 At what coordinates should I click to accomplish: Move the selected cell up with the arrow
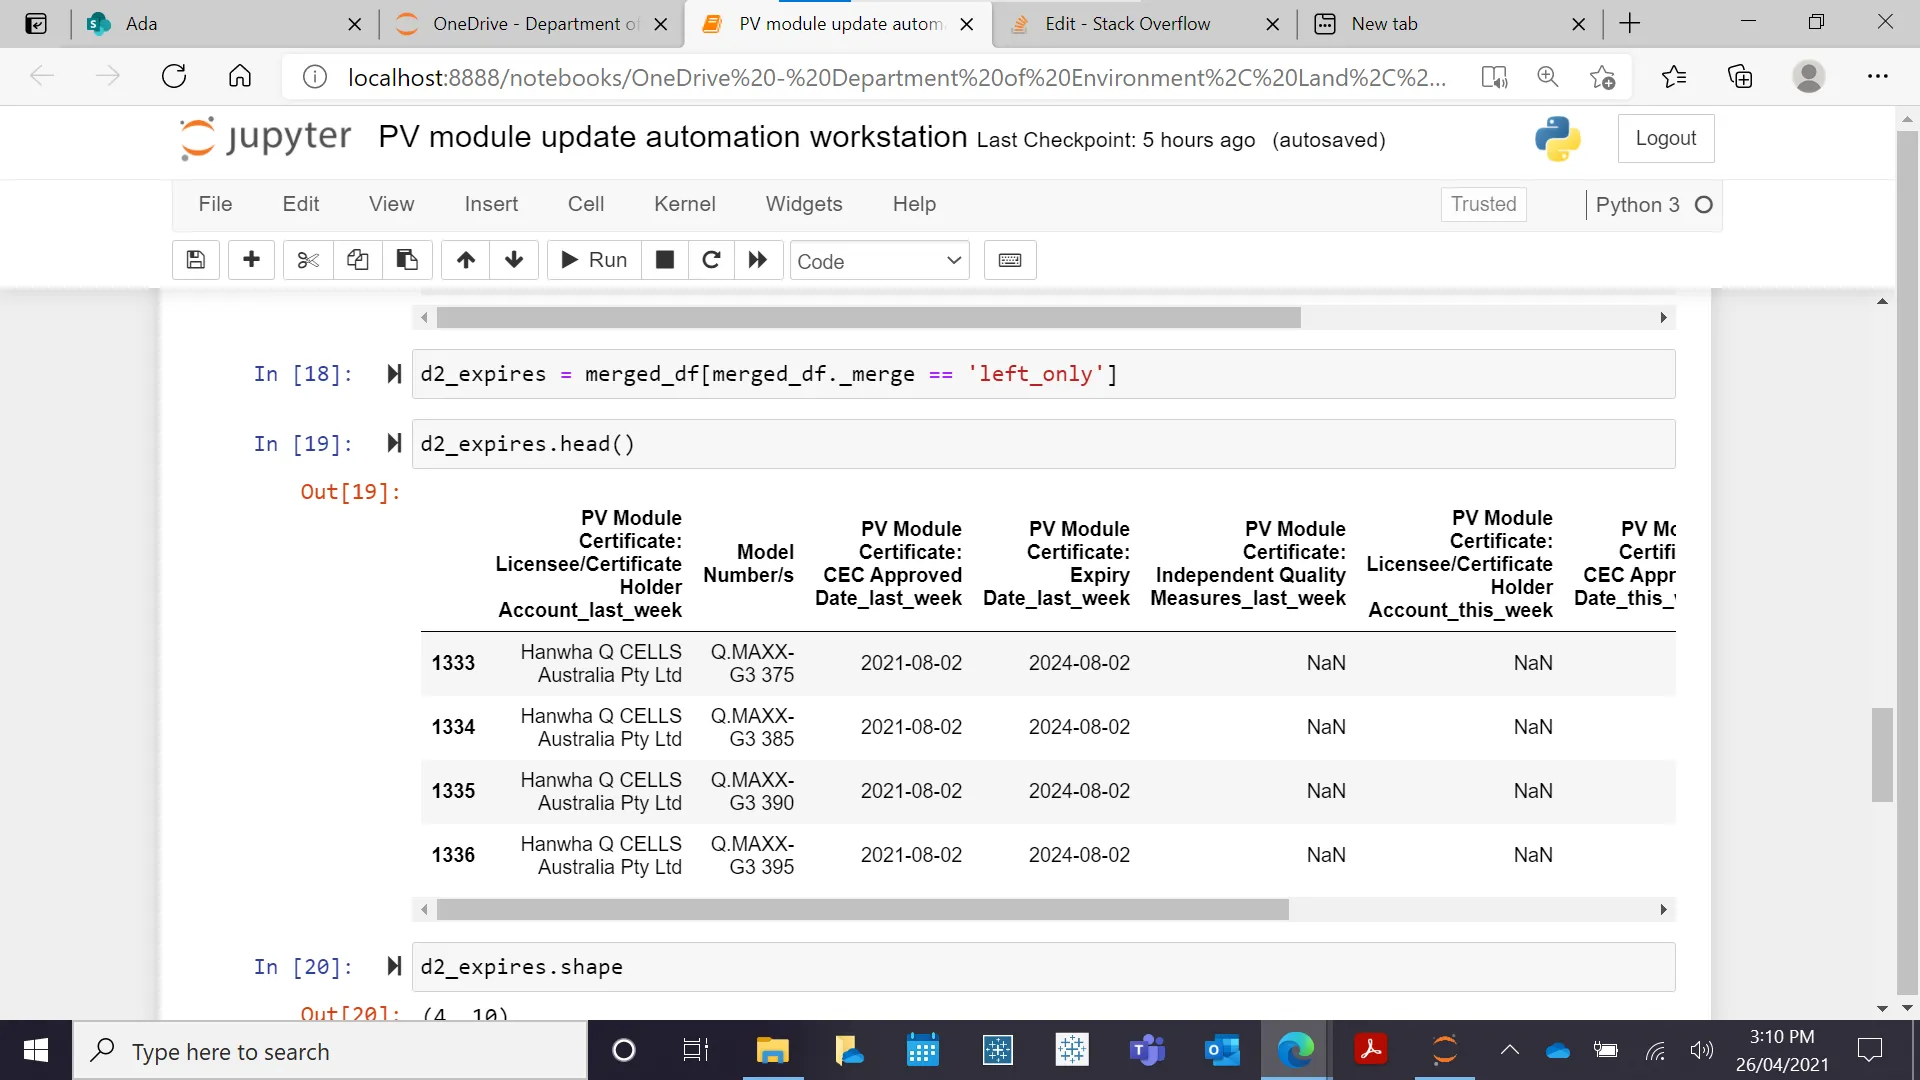[x=466, y=260]
